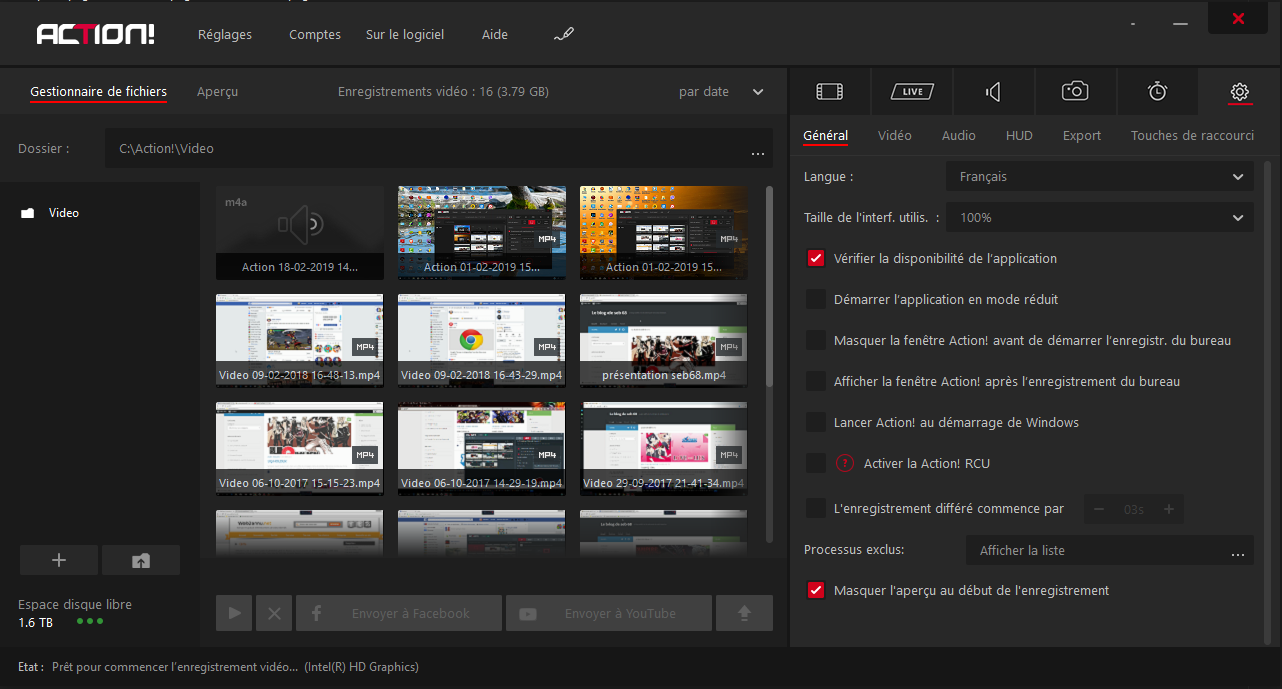The width and height of the screenshot is (1282, 689).
Task: Click the three dots beside the folder path
Action: click(x=757, y=153)
